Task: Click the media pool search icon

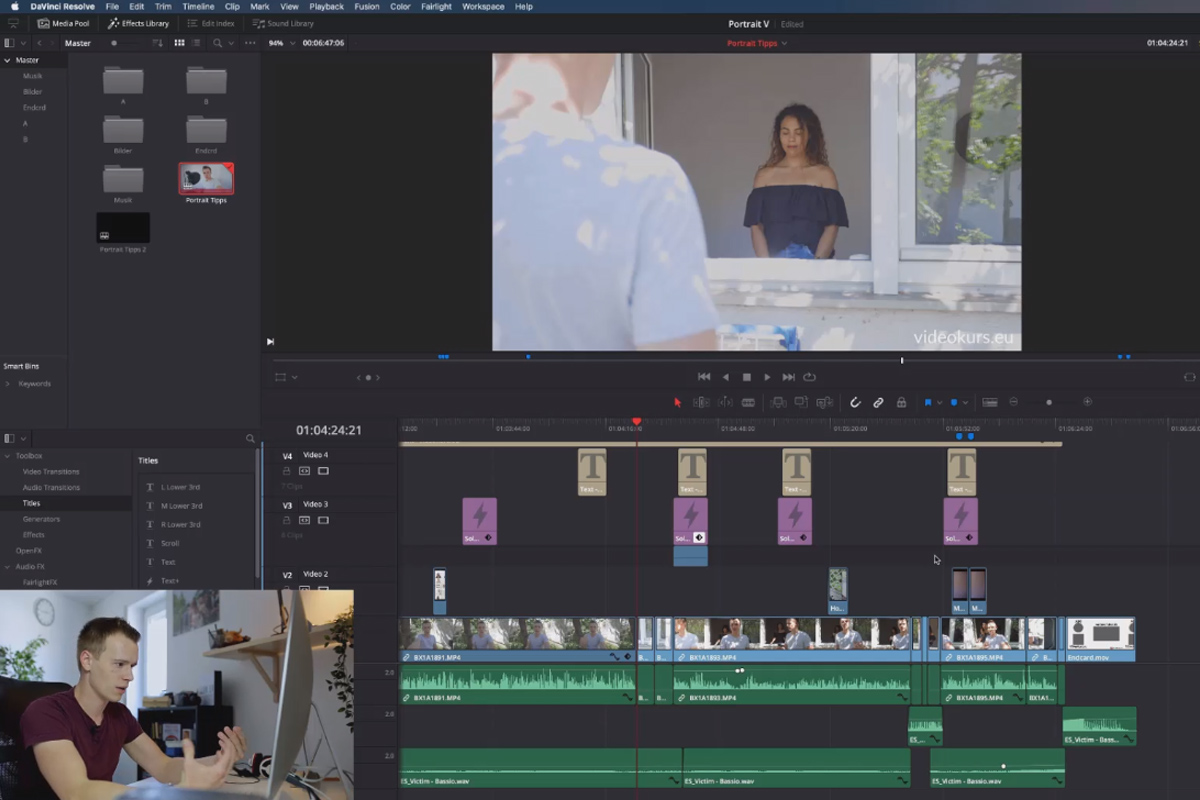Action: tap(218, 43)
